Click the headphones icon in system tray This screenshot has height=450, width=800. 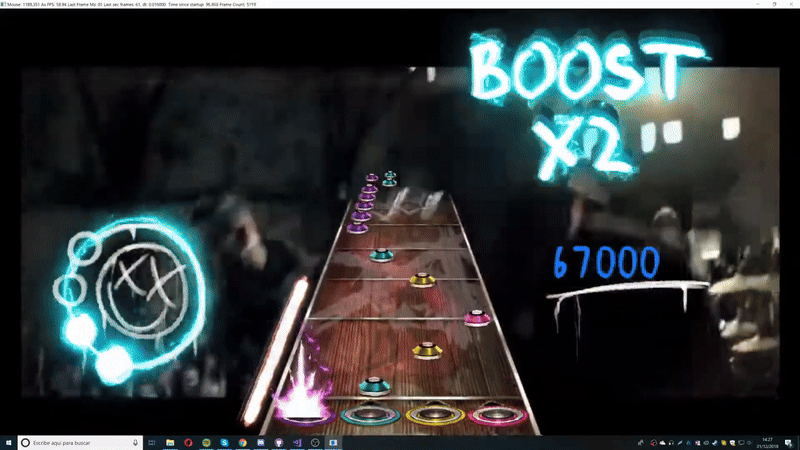[671, 443]
